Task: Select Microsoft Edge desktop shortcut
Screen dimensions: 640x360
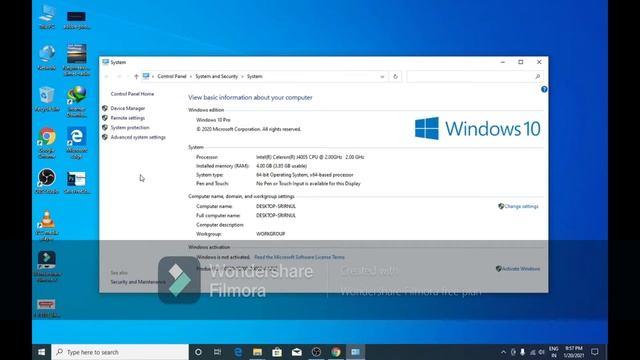Action: [76, 142]
